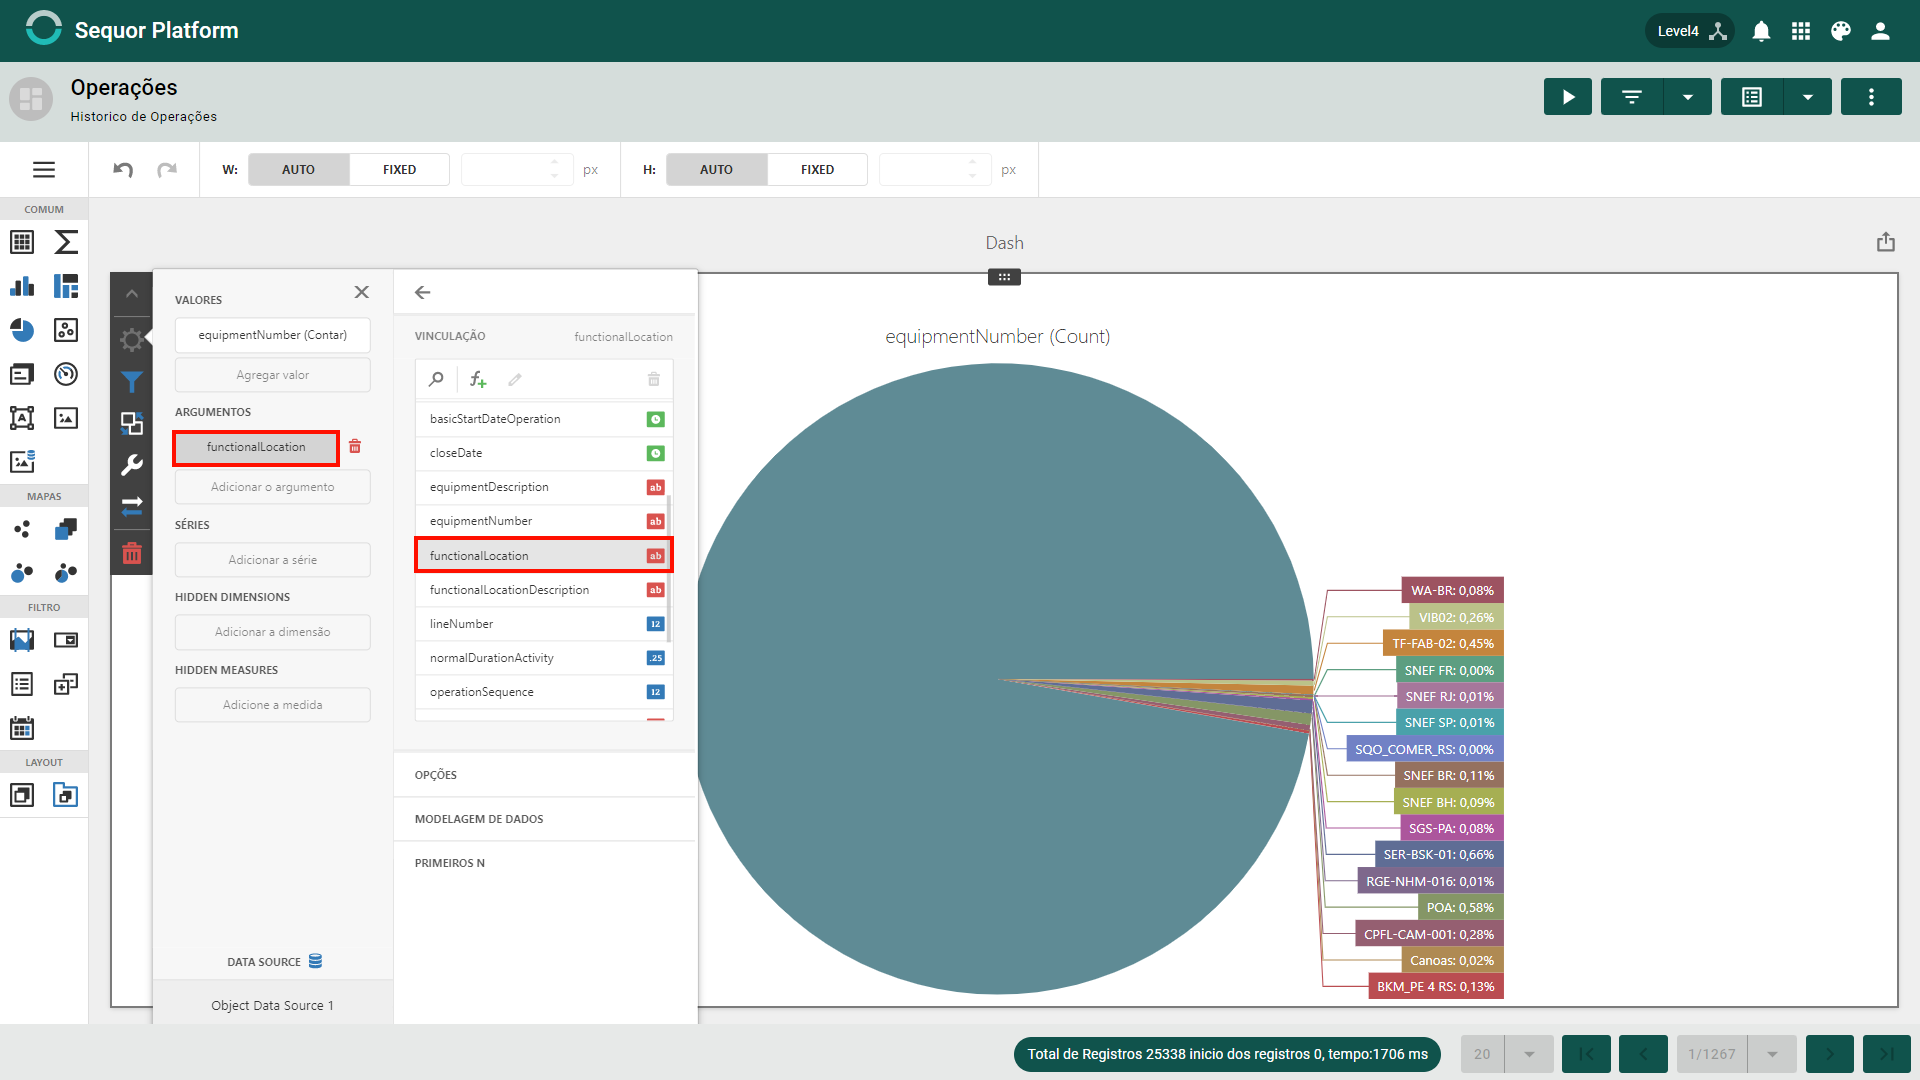Viewport: 1920px width, 1080px height.
Task: Open the apps grid menu
Action: click(x=1801, y=31)
